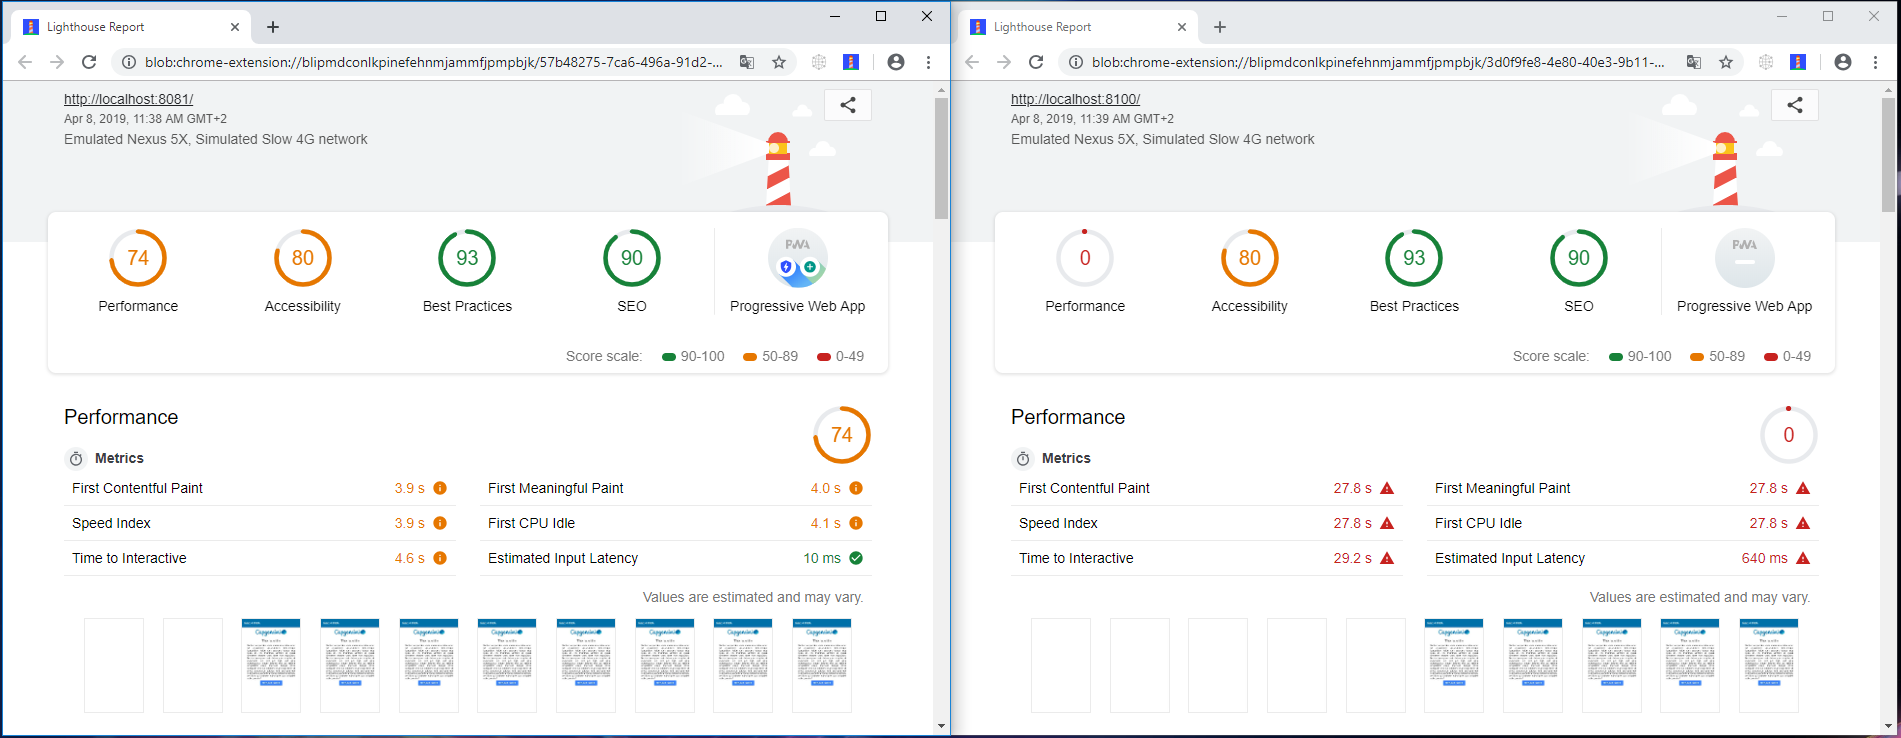Viewport: 1901px width, 738px height.
Task: Click Lighthouse extension icon in right toolbar
Action: point(1798,62)
